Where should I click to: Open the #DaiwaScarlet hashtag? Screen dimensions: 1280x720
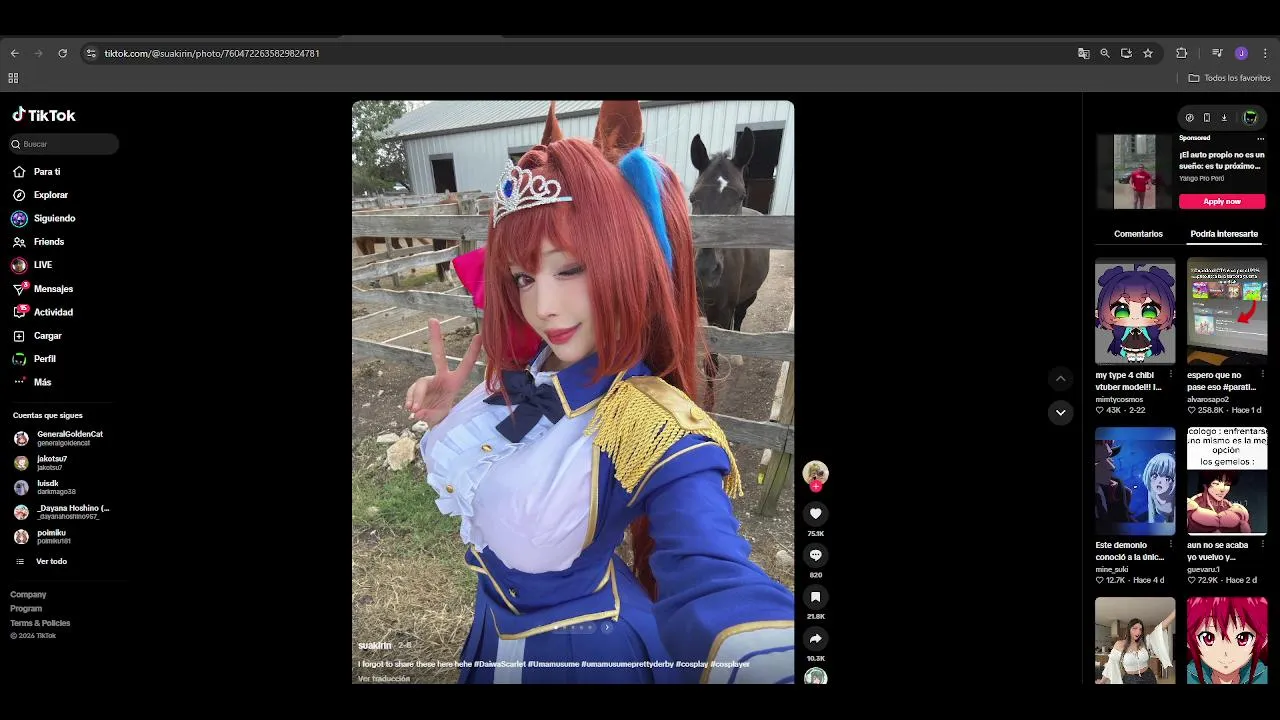pos(500,664)
